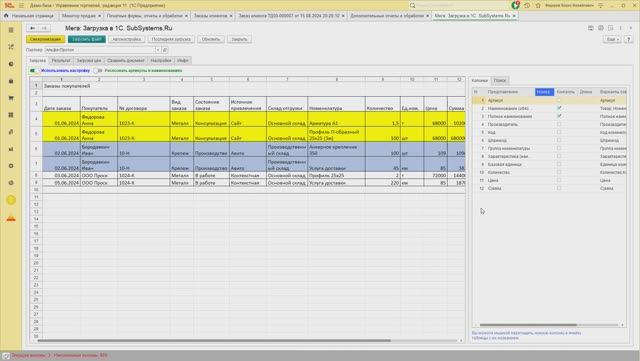Click the Закрыть button
This screenshot has width=640, height=361.
coord(240,39)
